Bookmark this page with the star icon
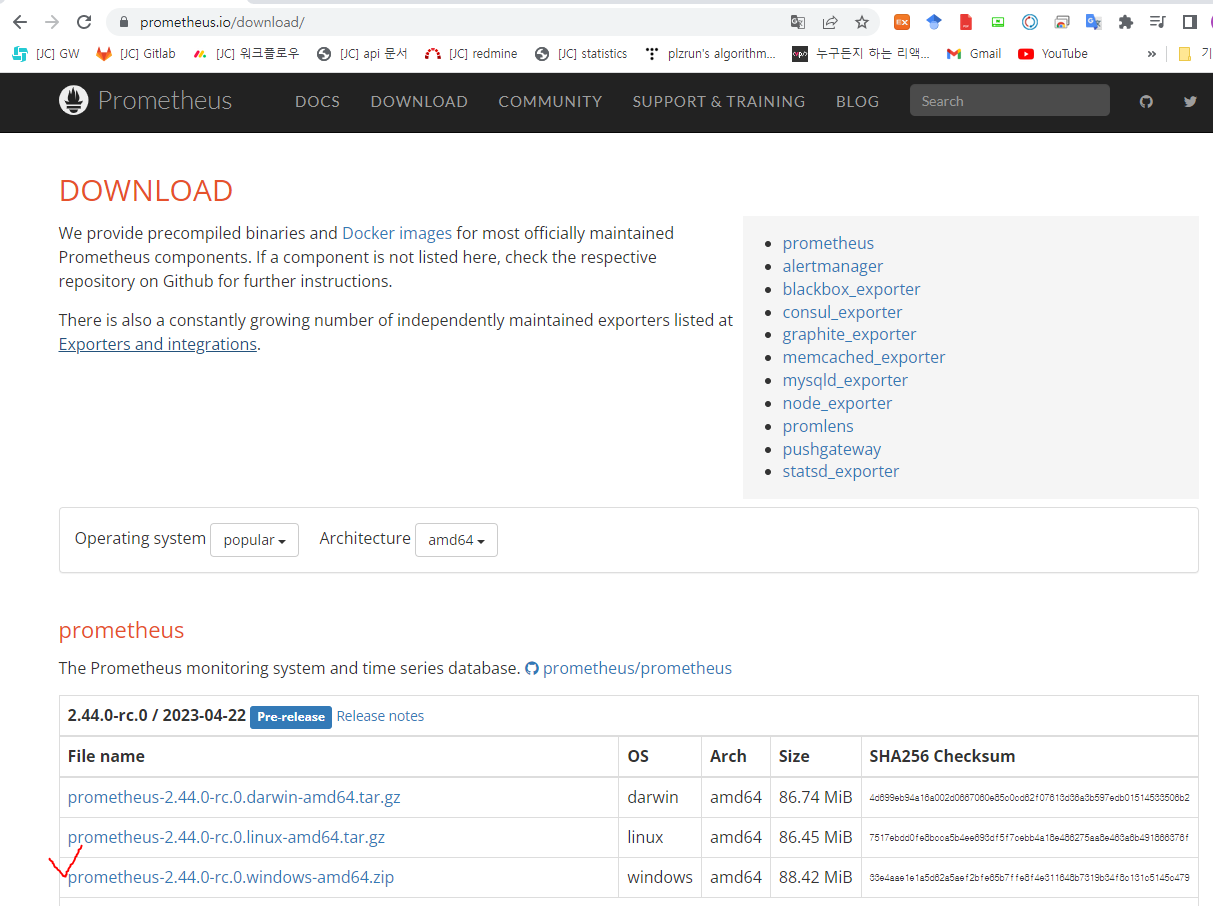Viewport: 1213px width, 906px height. pyautogui.click(x=861, y=22)
